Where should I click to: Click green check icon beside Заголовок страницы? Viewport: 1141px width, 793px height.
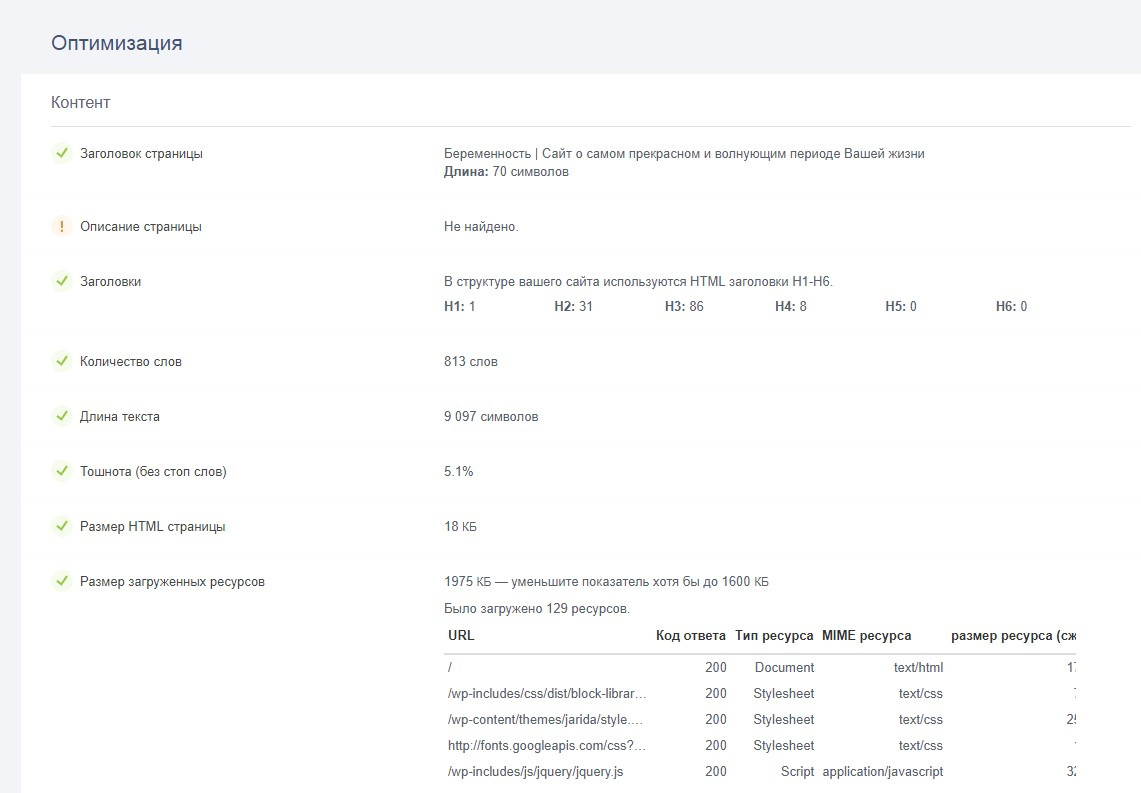click(x=62, y=153)
